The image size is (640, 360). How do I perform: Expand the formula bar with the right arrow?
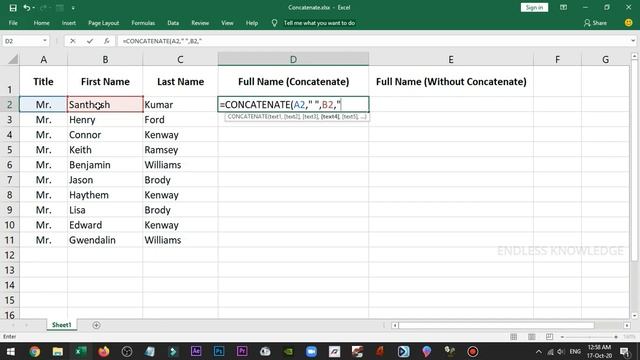click(633, 41)
